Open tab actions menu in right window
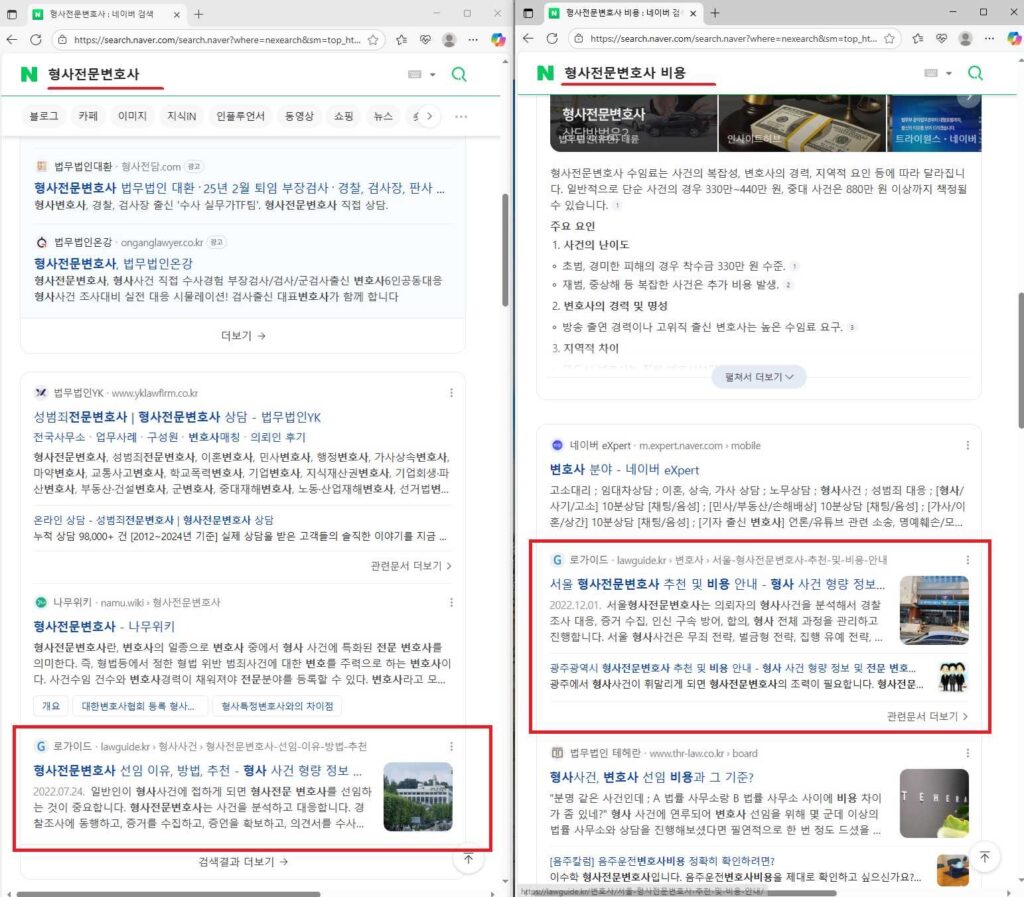1024x897 pixels. tap(528, 13)
